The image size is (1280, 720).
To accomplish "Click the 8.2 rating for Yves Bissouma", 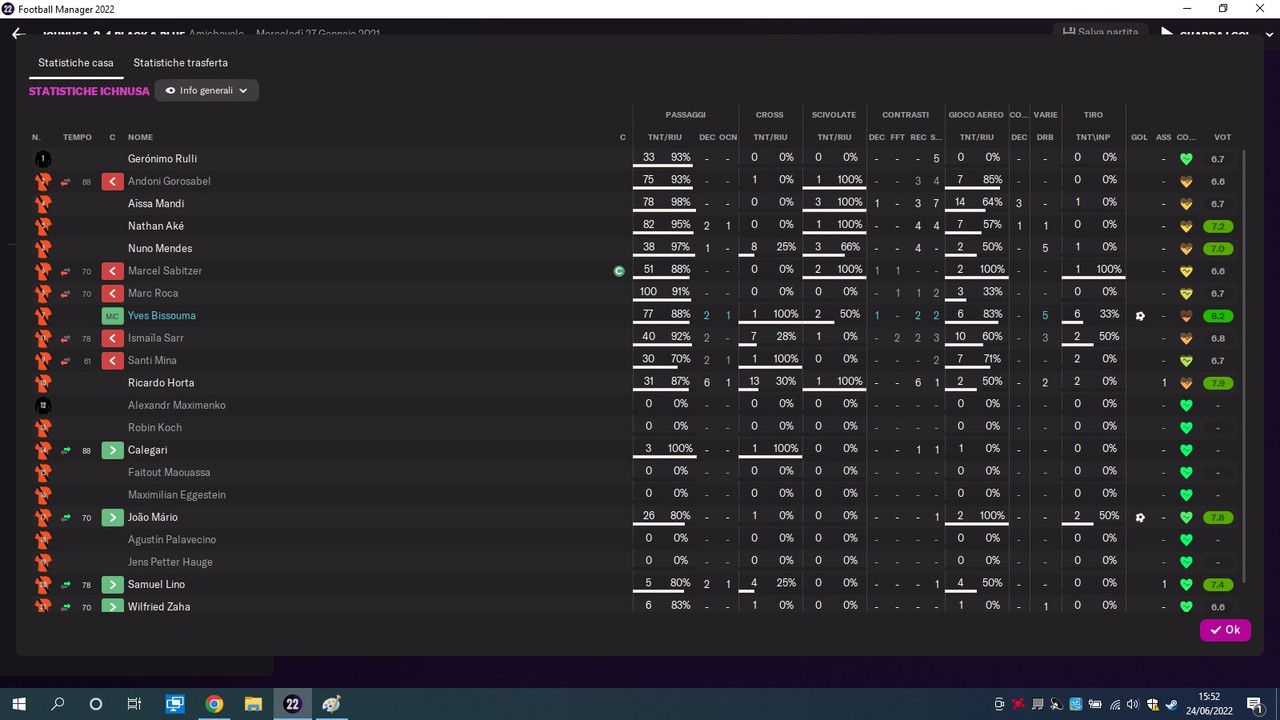I will click(1217, 316).
